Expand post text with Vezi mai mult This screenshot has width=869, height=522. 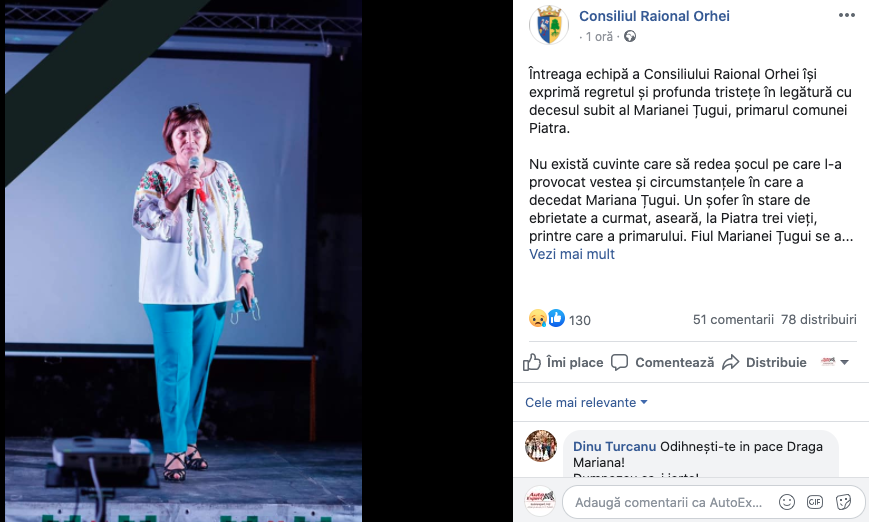pyautogui.click(x=572, y=254)
